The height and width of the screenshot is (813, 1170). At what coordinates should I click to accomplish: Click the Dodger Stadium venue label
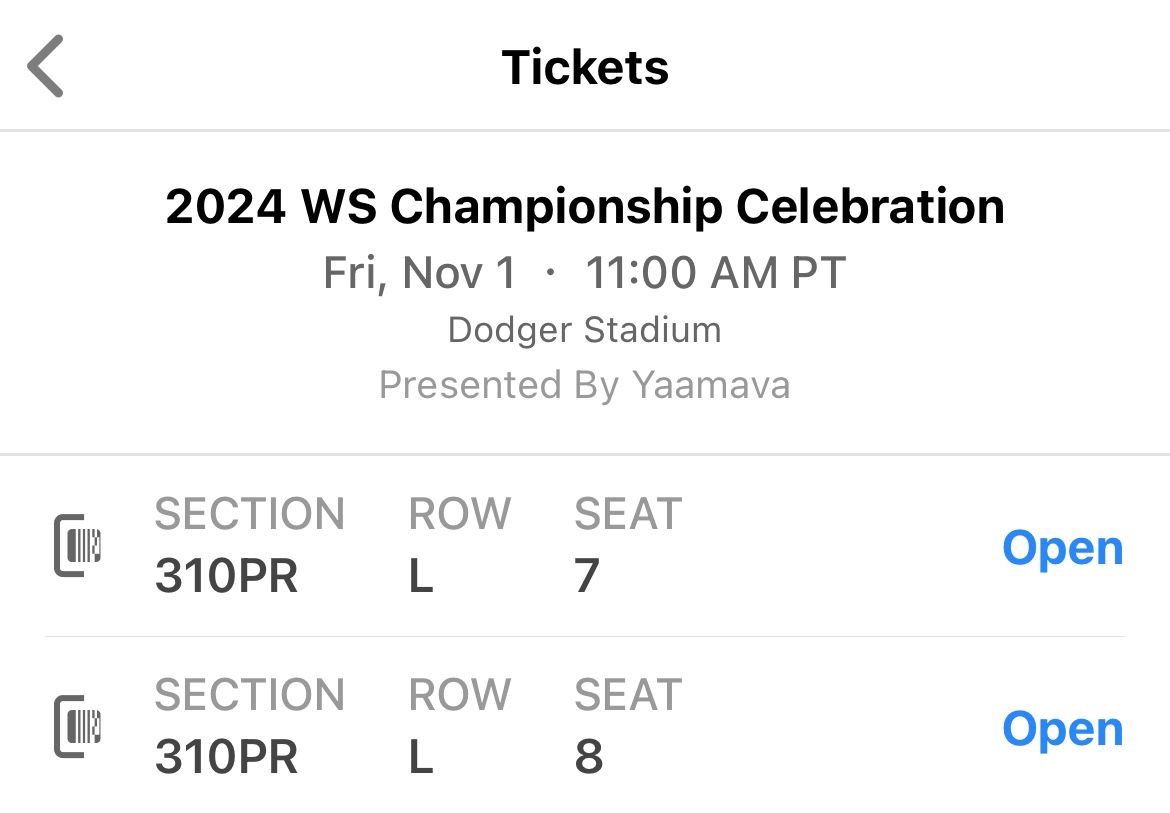click(585, 329)
